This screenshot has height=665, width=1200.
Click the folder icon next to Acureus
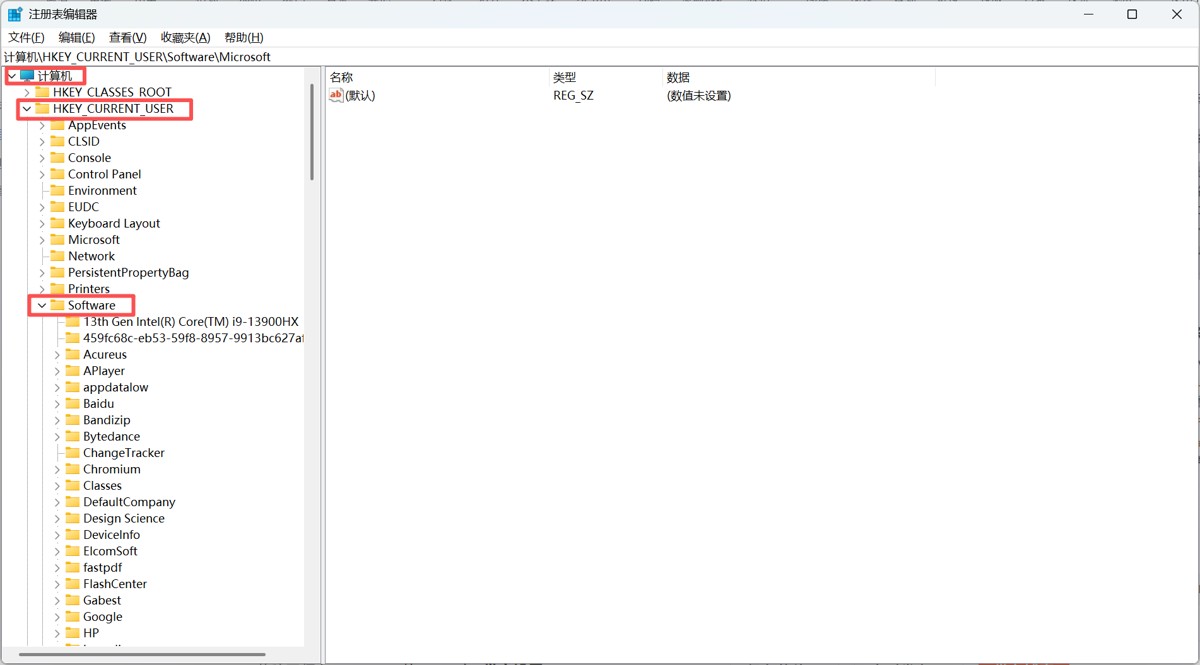click(x=72, y=354)
